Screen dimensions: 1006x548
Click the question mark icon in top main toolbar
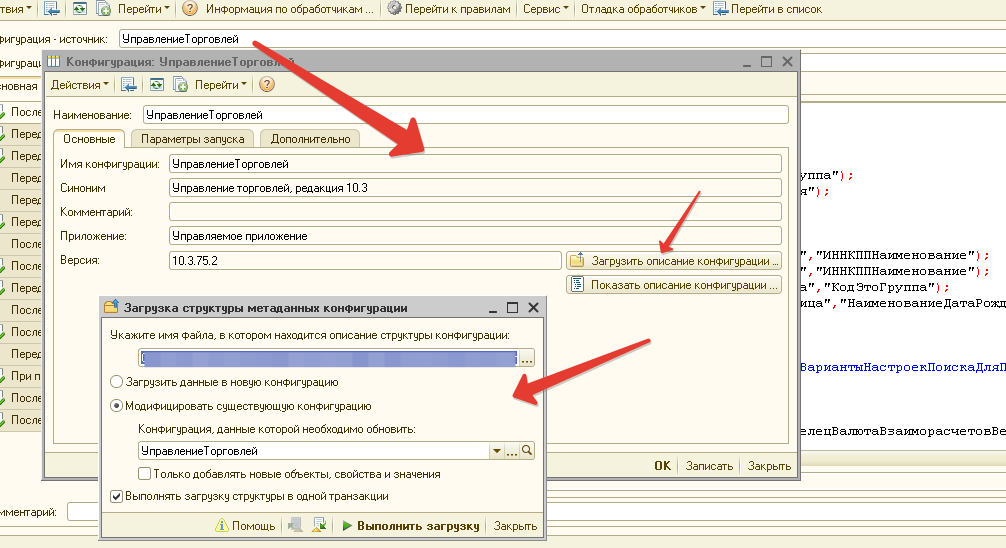pos(190,8)
